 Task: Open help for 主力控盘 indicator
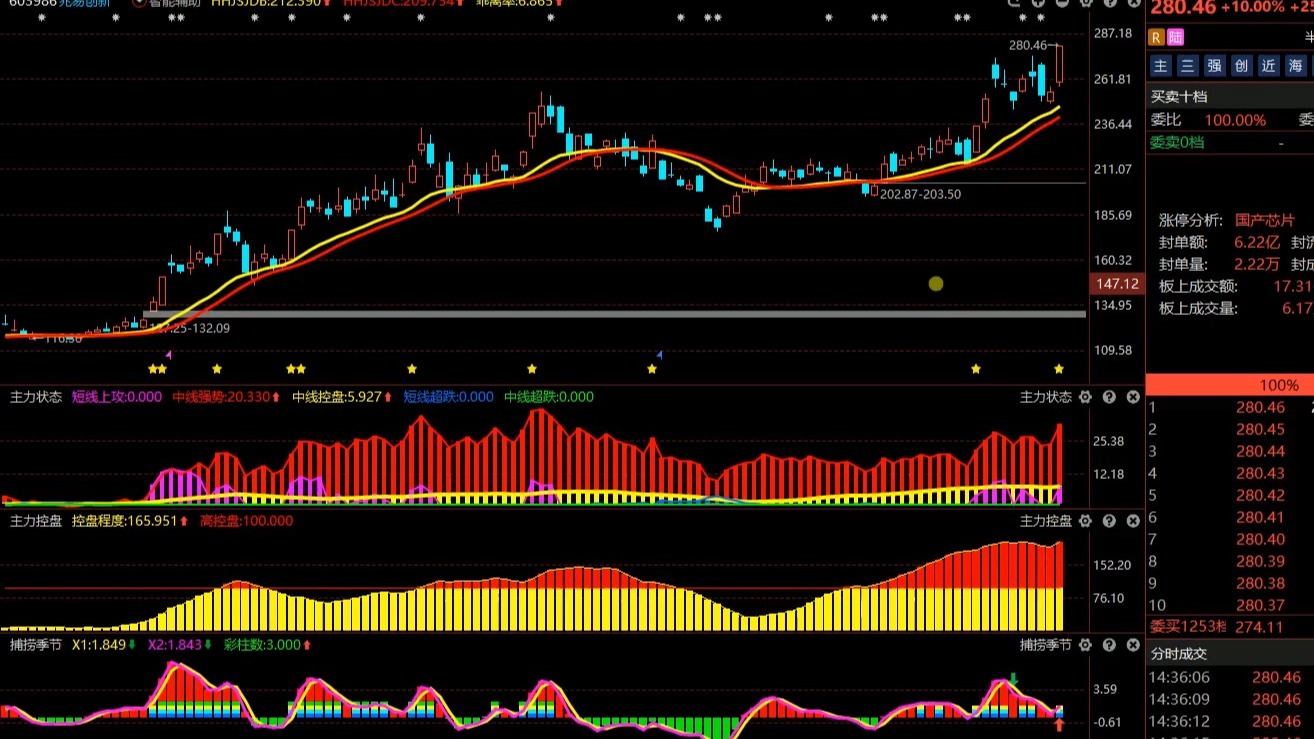[1109, 521]
